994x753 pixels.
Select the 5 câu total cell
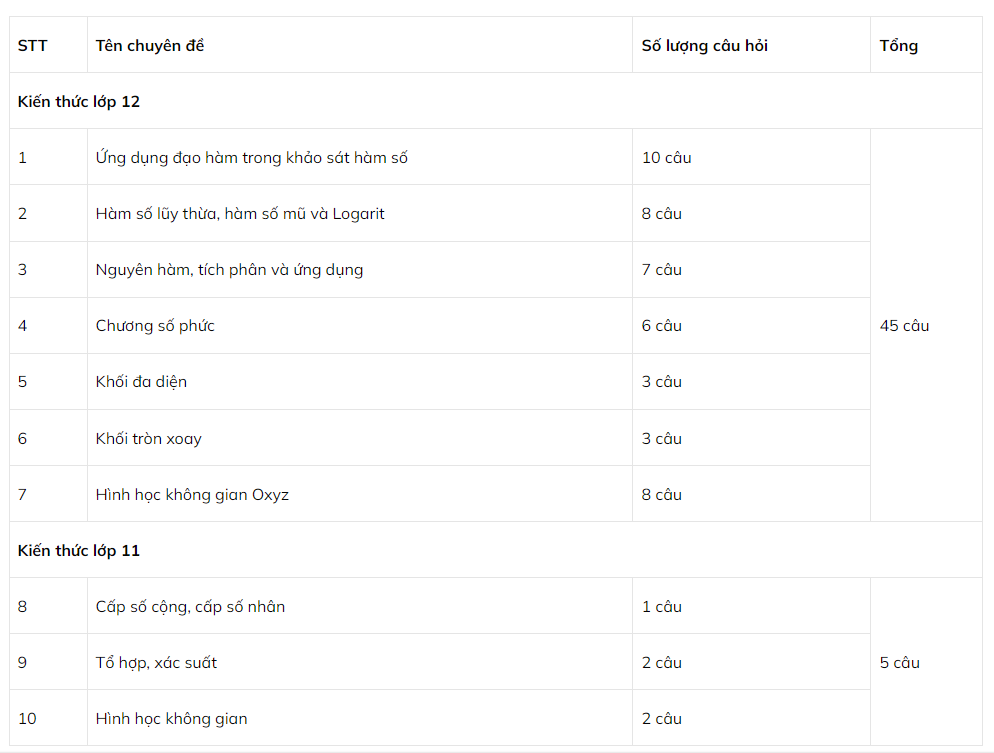[x=900, y=663]
